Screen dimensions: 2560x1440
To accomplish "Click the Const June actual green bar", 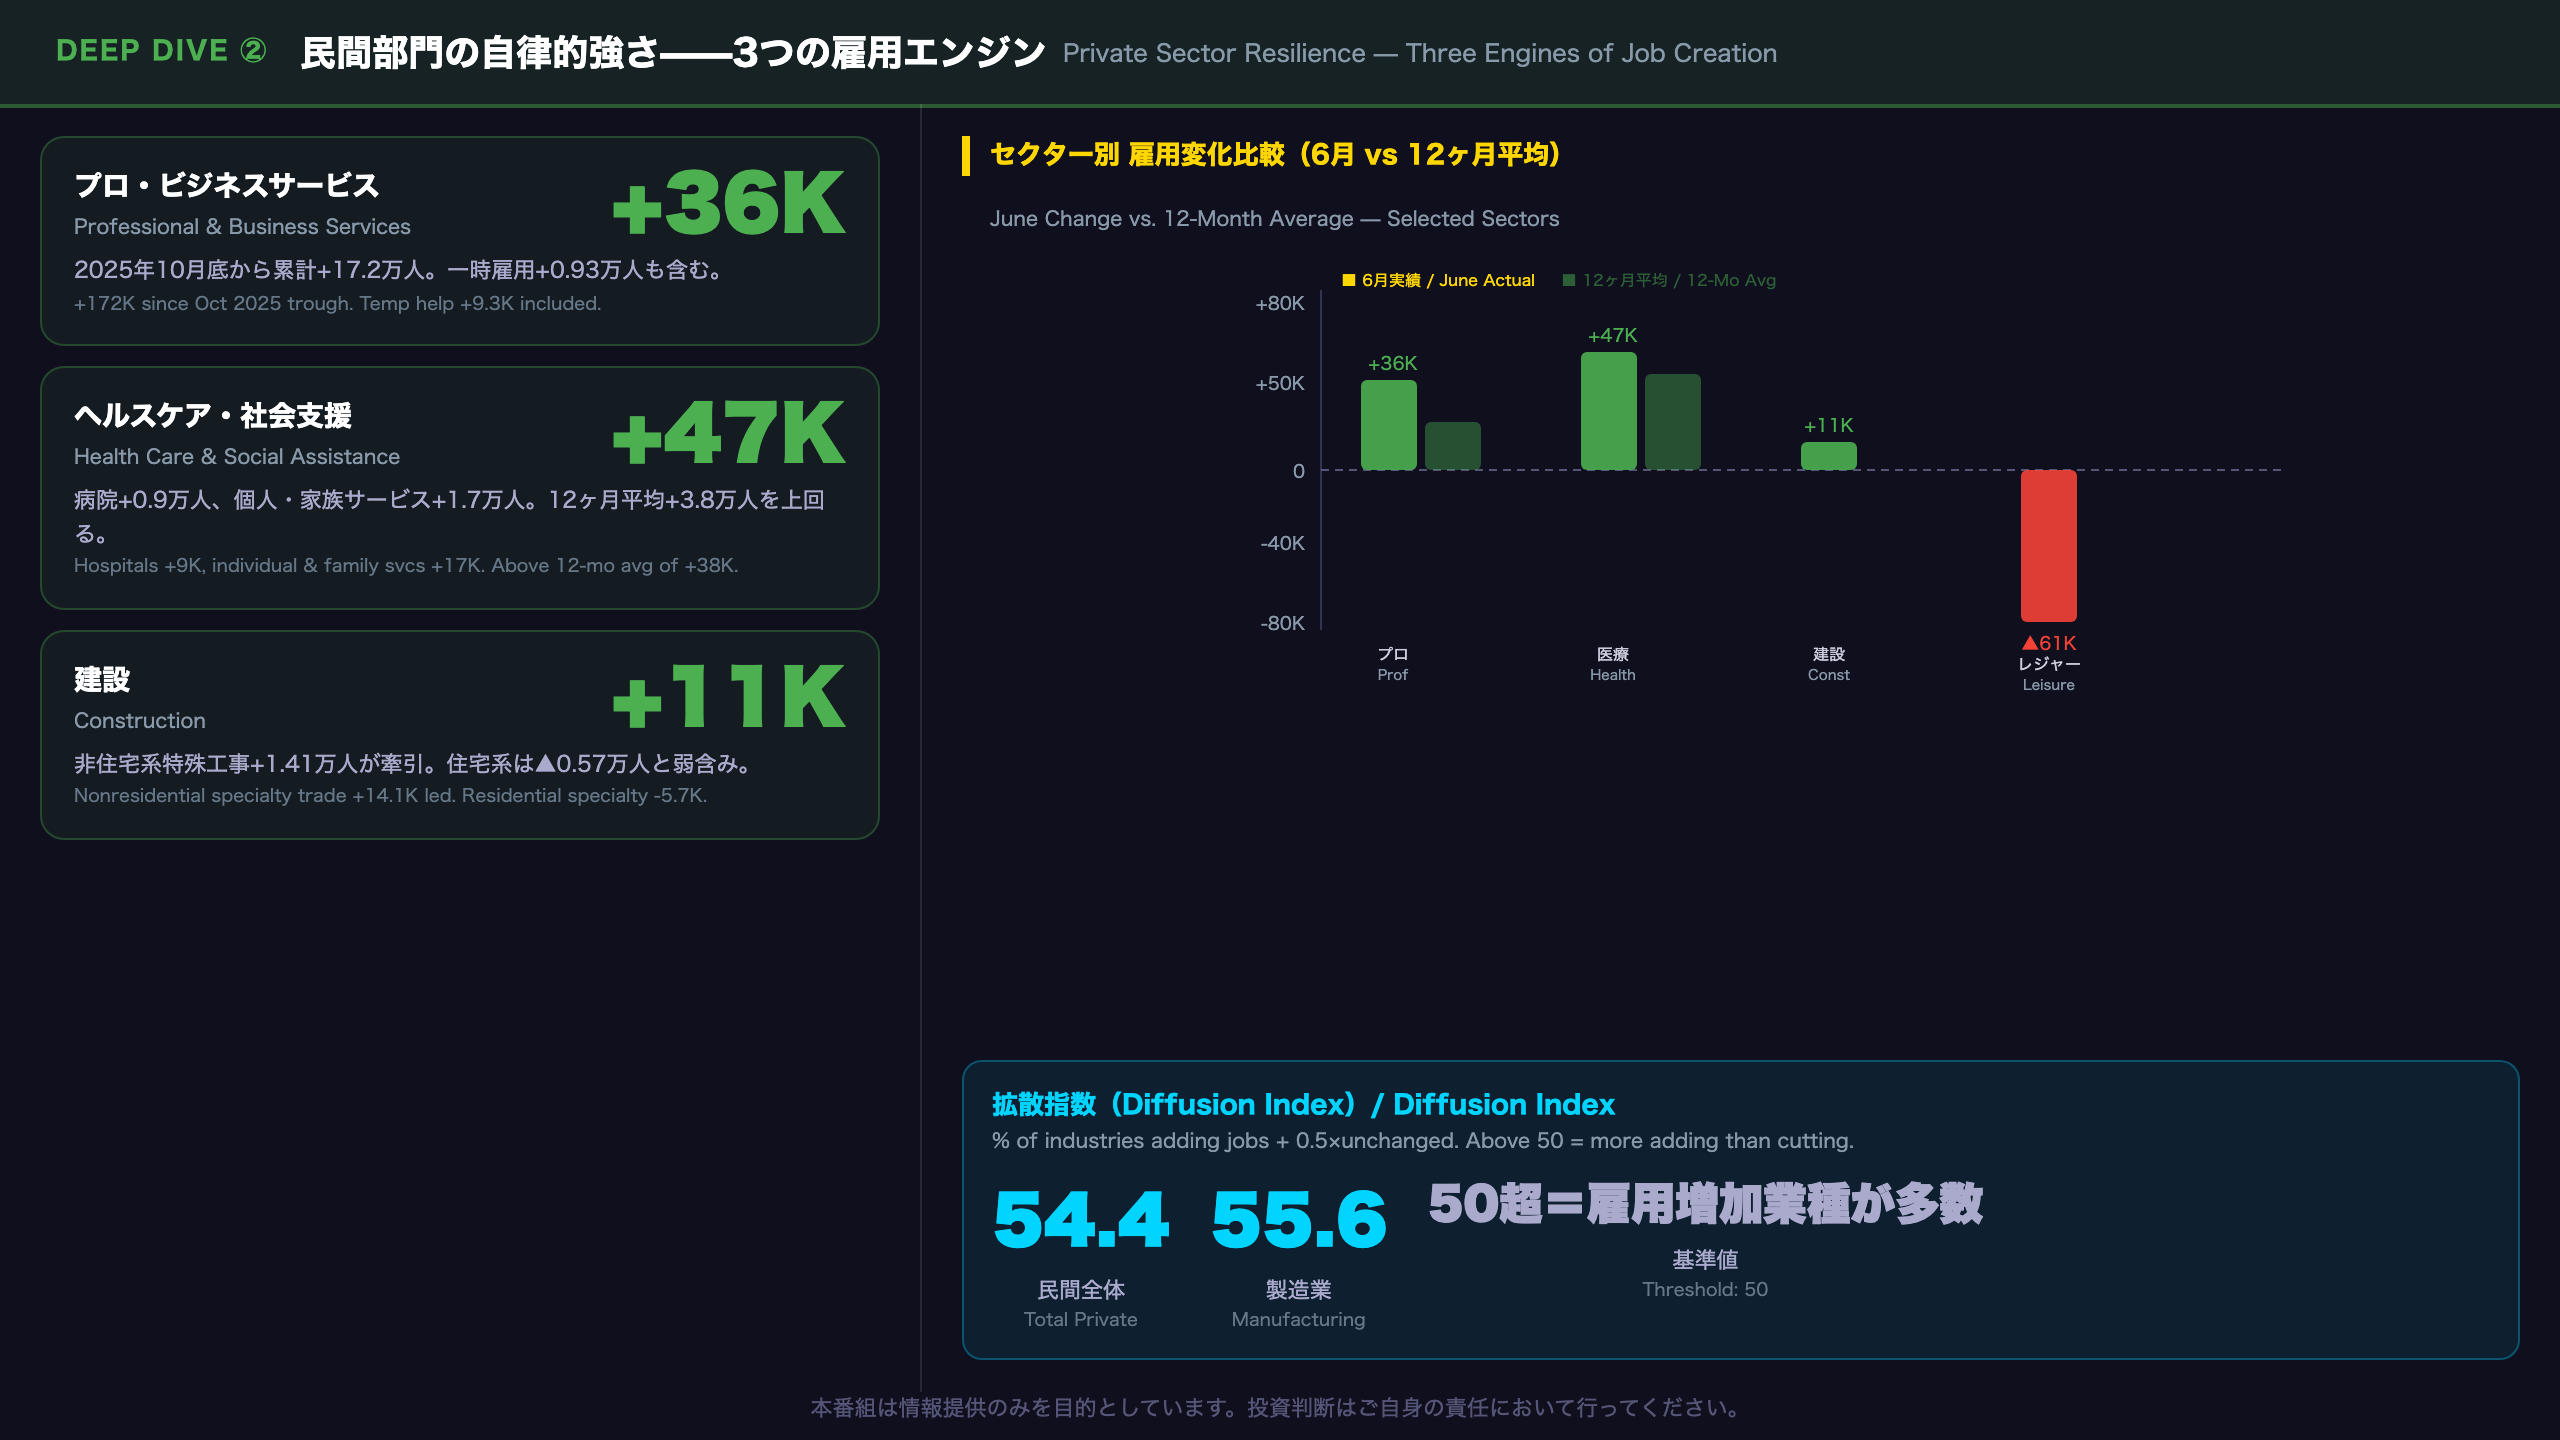I will tap(1829, 456).
